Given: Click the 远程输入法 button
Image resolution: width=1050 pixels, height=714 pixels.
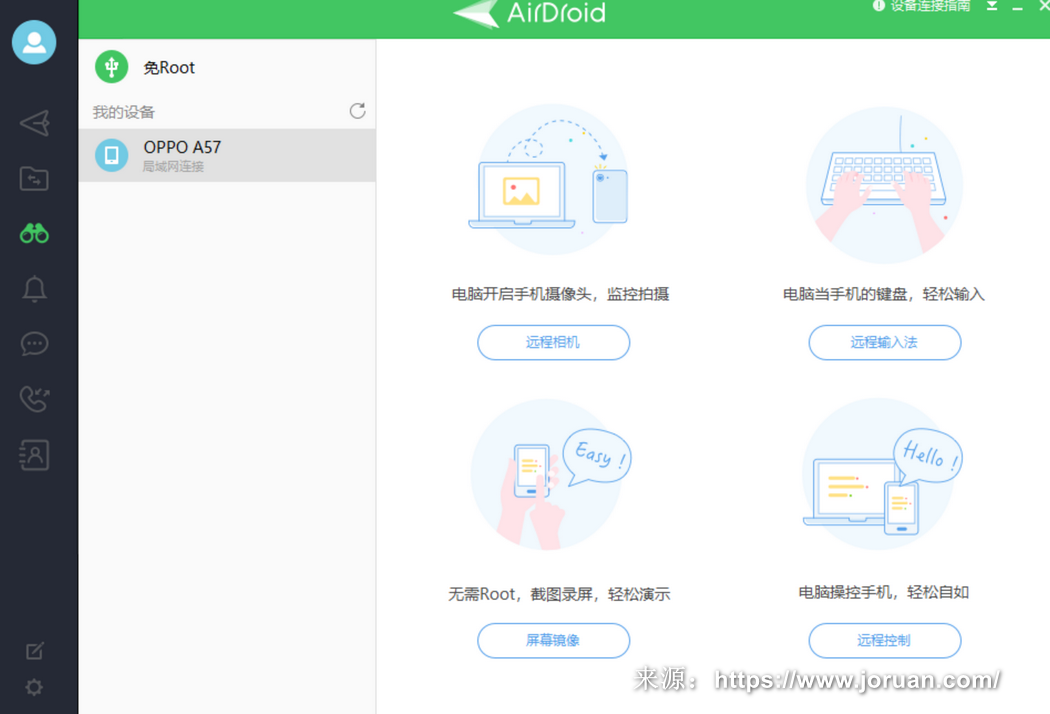Looking at the screenshot, I should pyautogui.click(x=884, y=342).
